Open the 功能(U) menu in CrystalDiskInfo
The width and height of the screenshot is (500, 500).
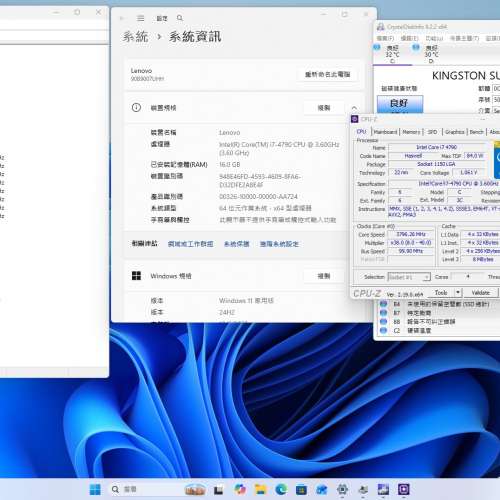pos(434,38)
